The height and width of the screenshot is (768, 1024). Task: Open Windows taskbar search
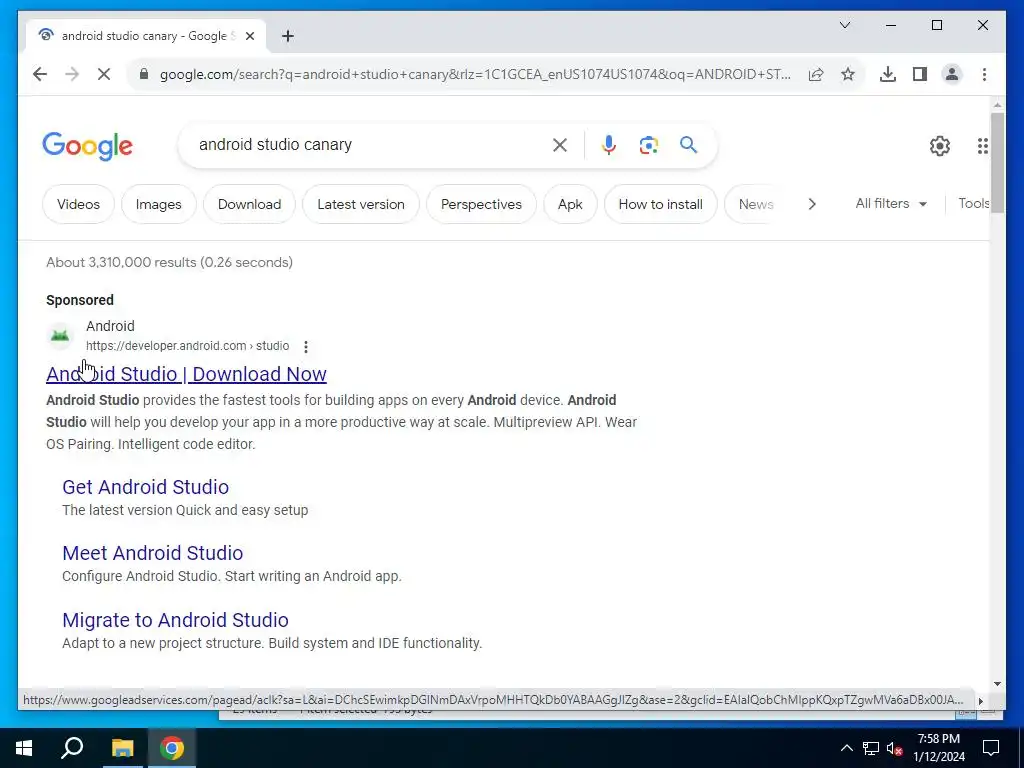coord(72,748)
